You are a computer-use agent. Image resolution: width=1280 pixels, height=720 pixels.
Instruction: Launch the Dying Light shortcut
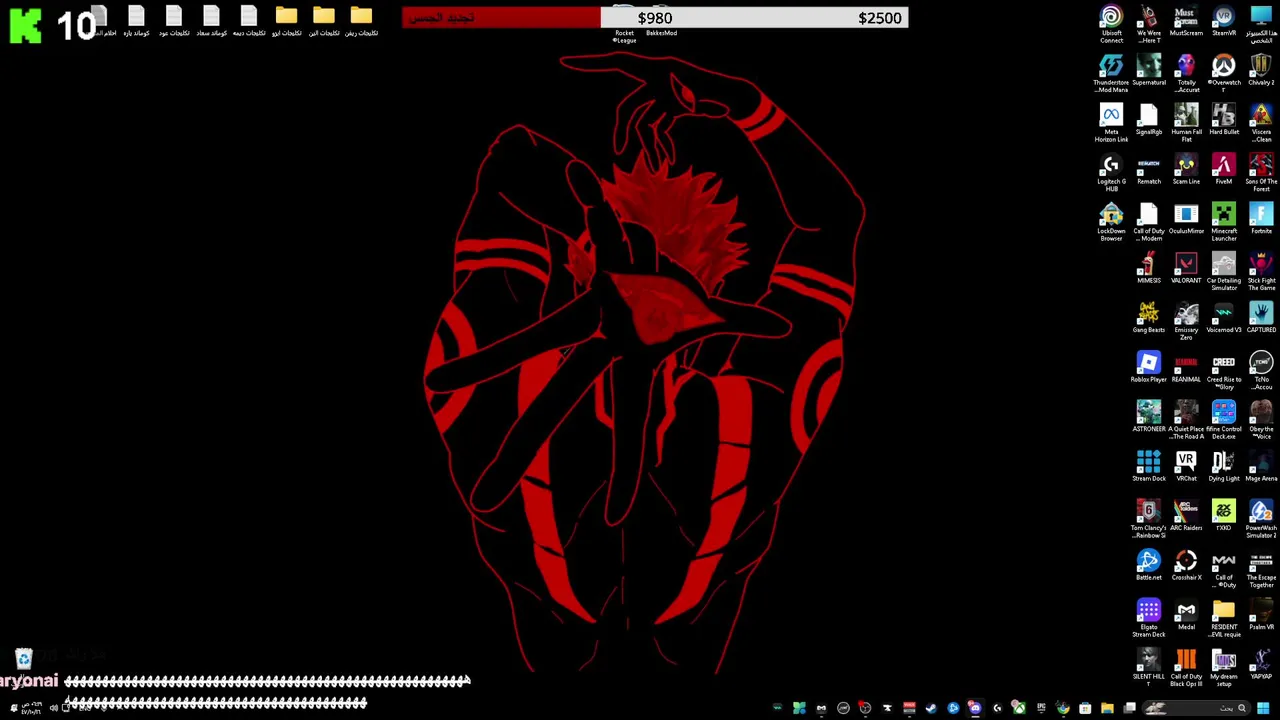pyautogui.click(x=1224, y=467)
